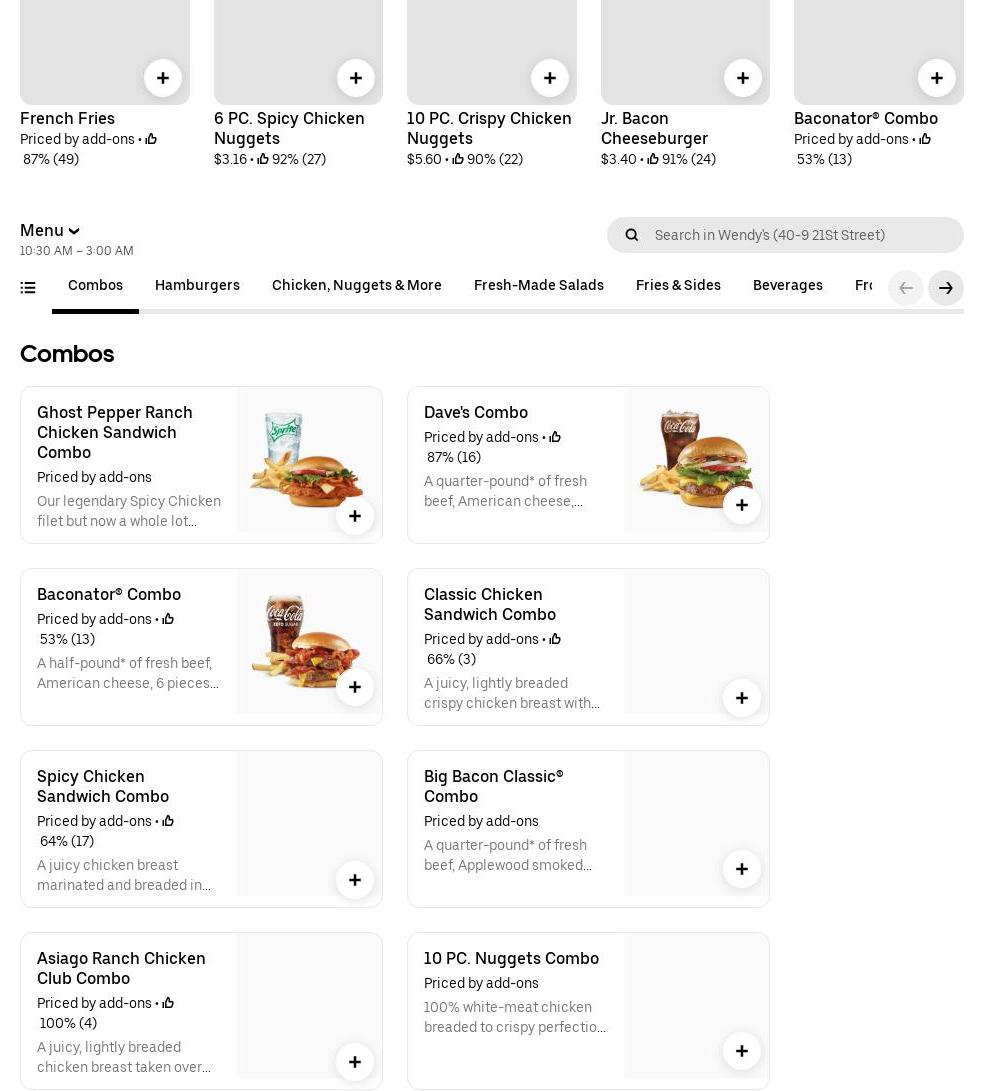
Task: Add Asiago Ranch Chicken Club Combo
Action: coord(354,1062)
